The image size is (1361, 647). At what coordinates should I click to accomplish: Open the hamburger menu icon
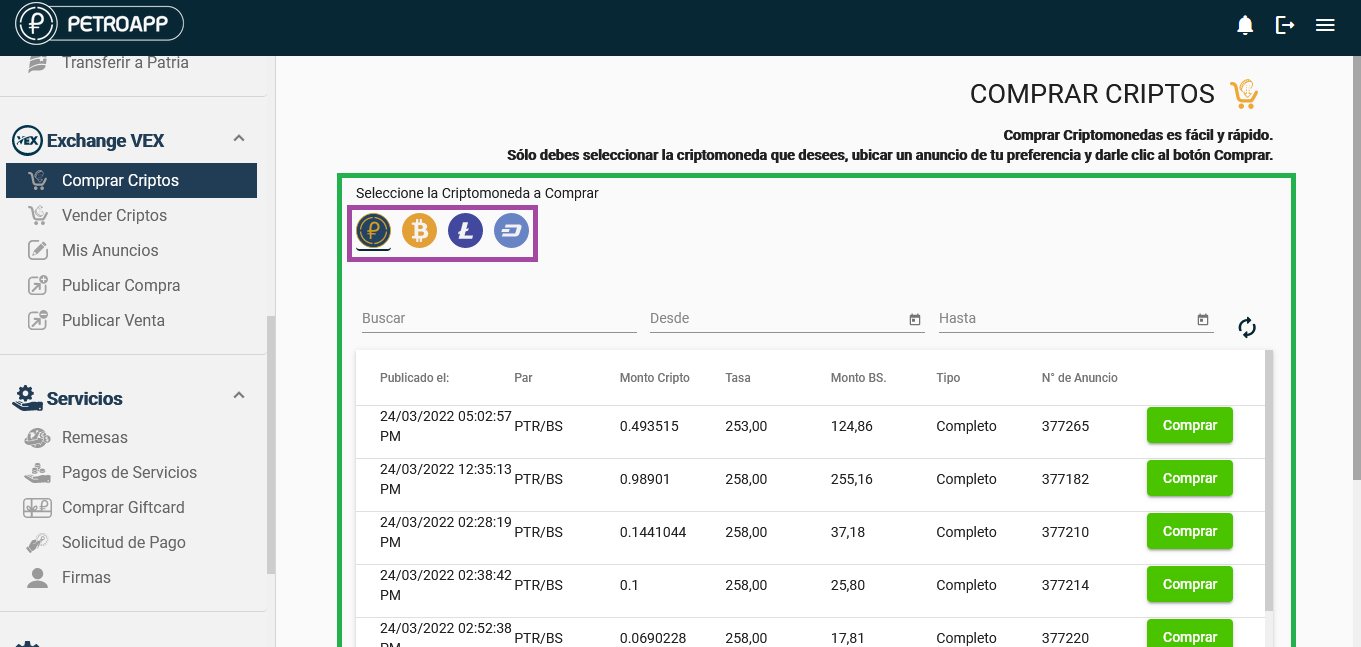pyautogui.click(x=1325, y=26)
